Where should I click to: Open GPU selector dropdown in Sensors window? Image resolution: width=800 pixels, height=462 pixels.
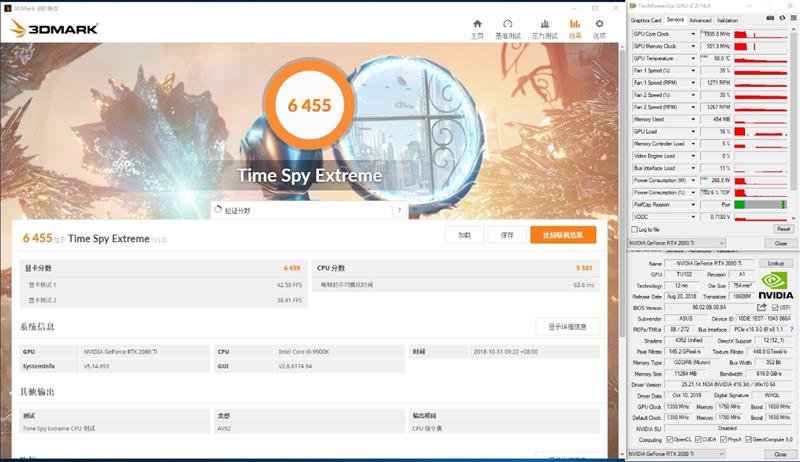pos(677,243)
